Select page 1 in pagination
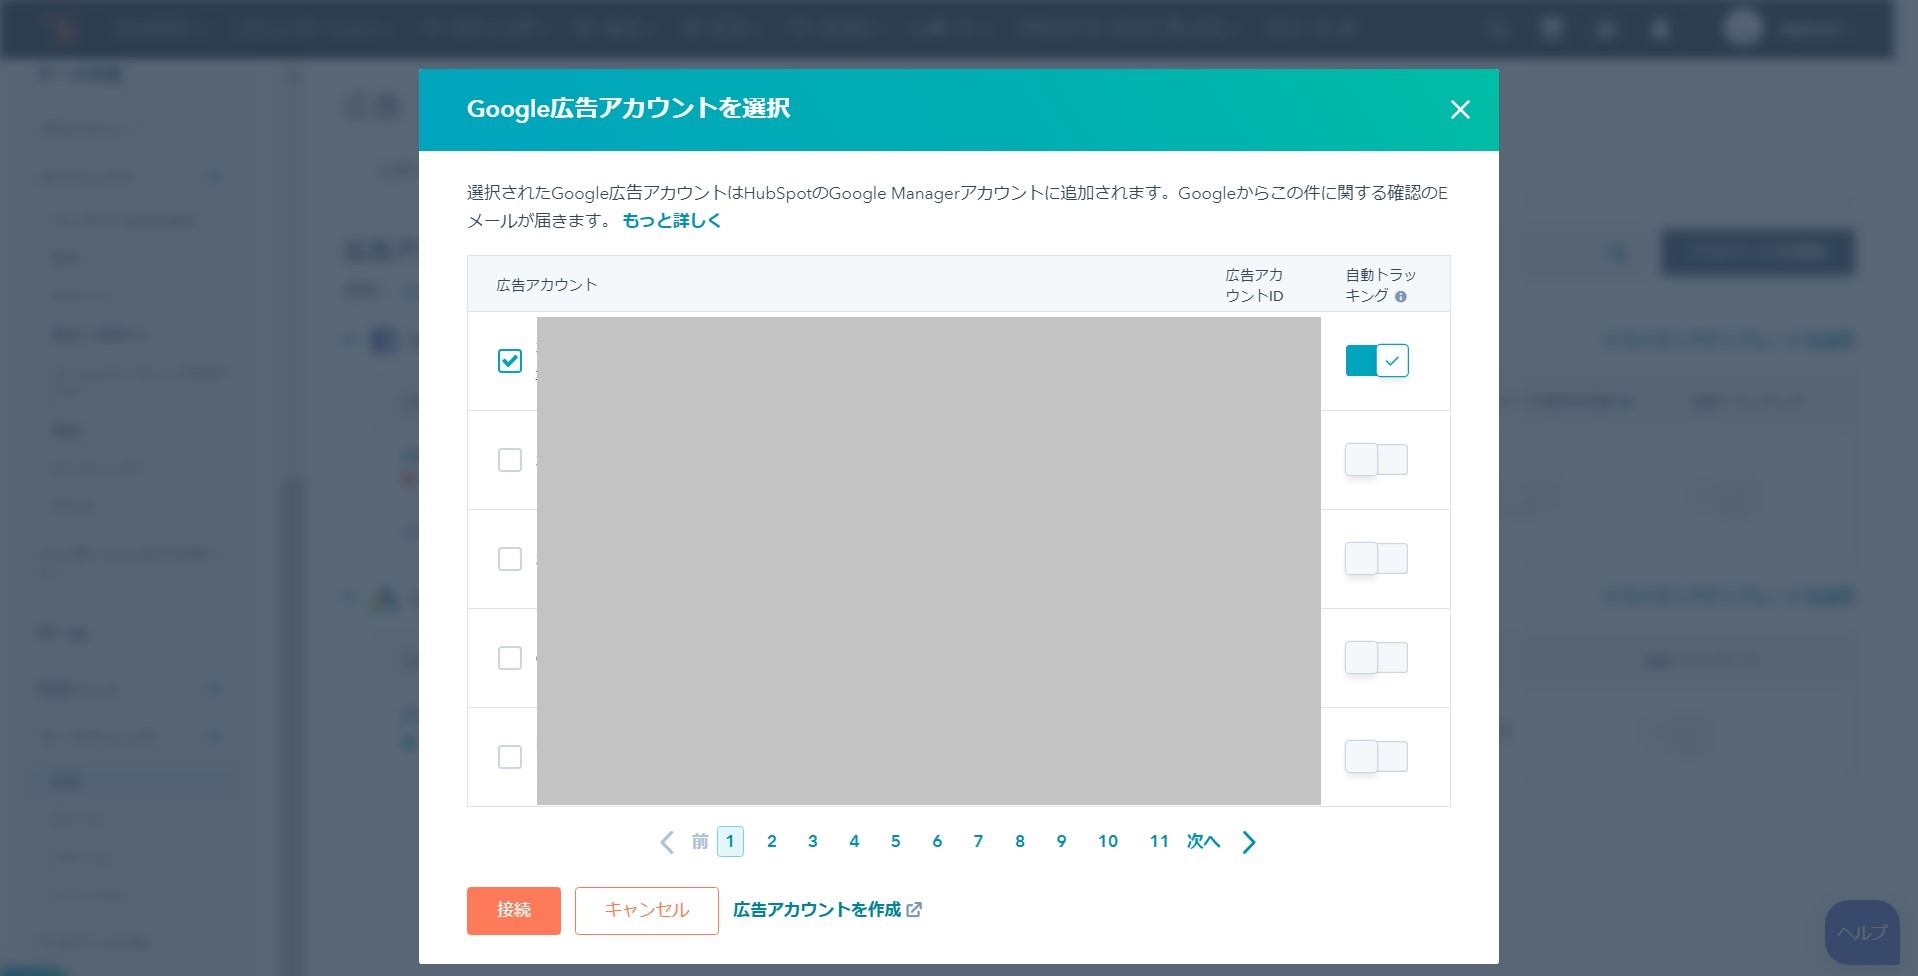1918x976 pixels. pyautogui.click(x=730, y=842)
